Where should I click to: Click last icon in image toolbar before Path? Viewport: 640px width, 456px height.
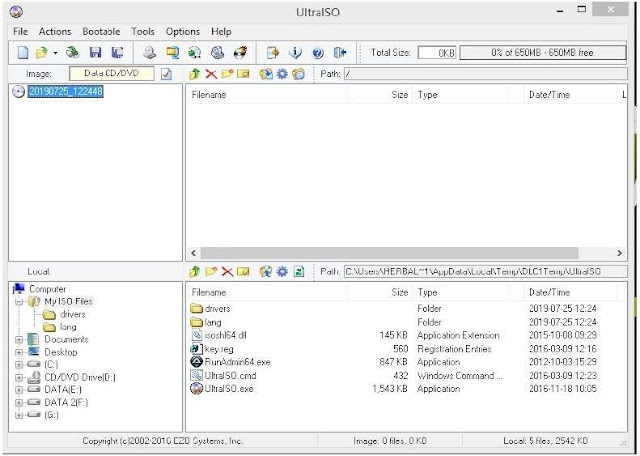point(298,74)
